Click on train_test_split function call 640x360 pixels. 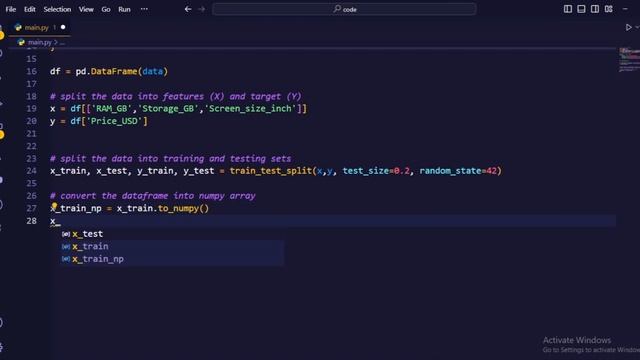tap(271, 171)
